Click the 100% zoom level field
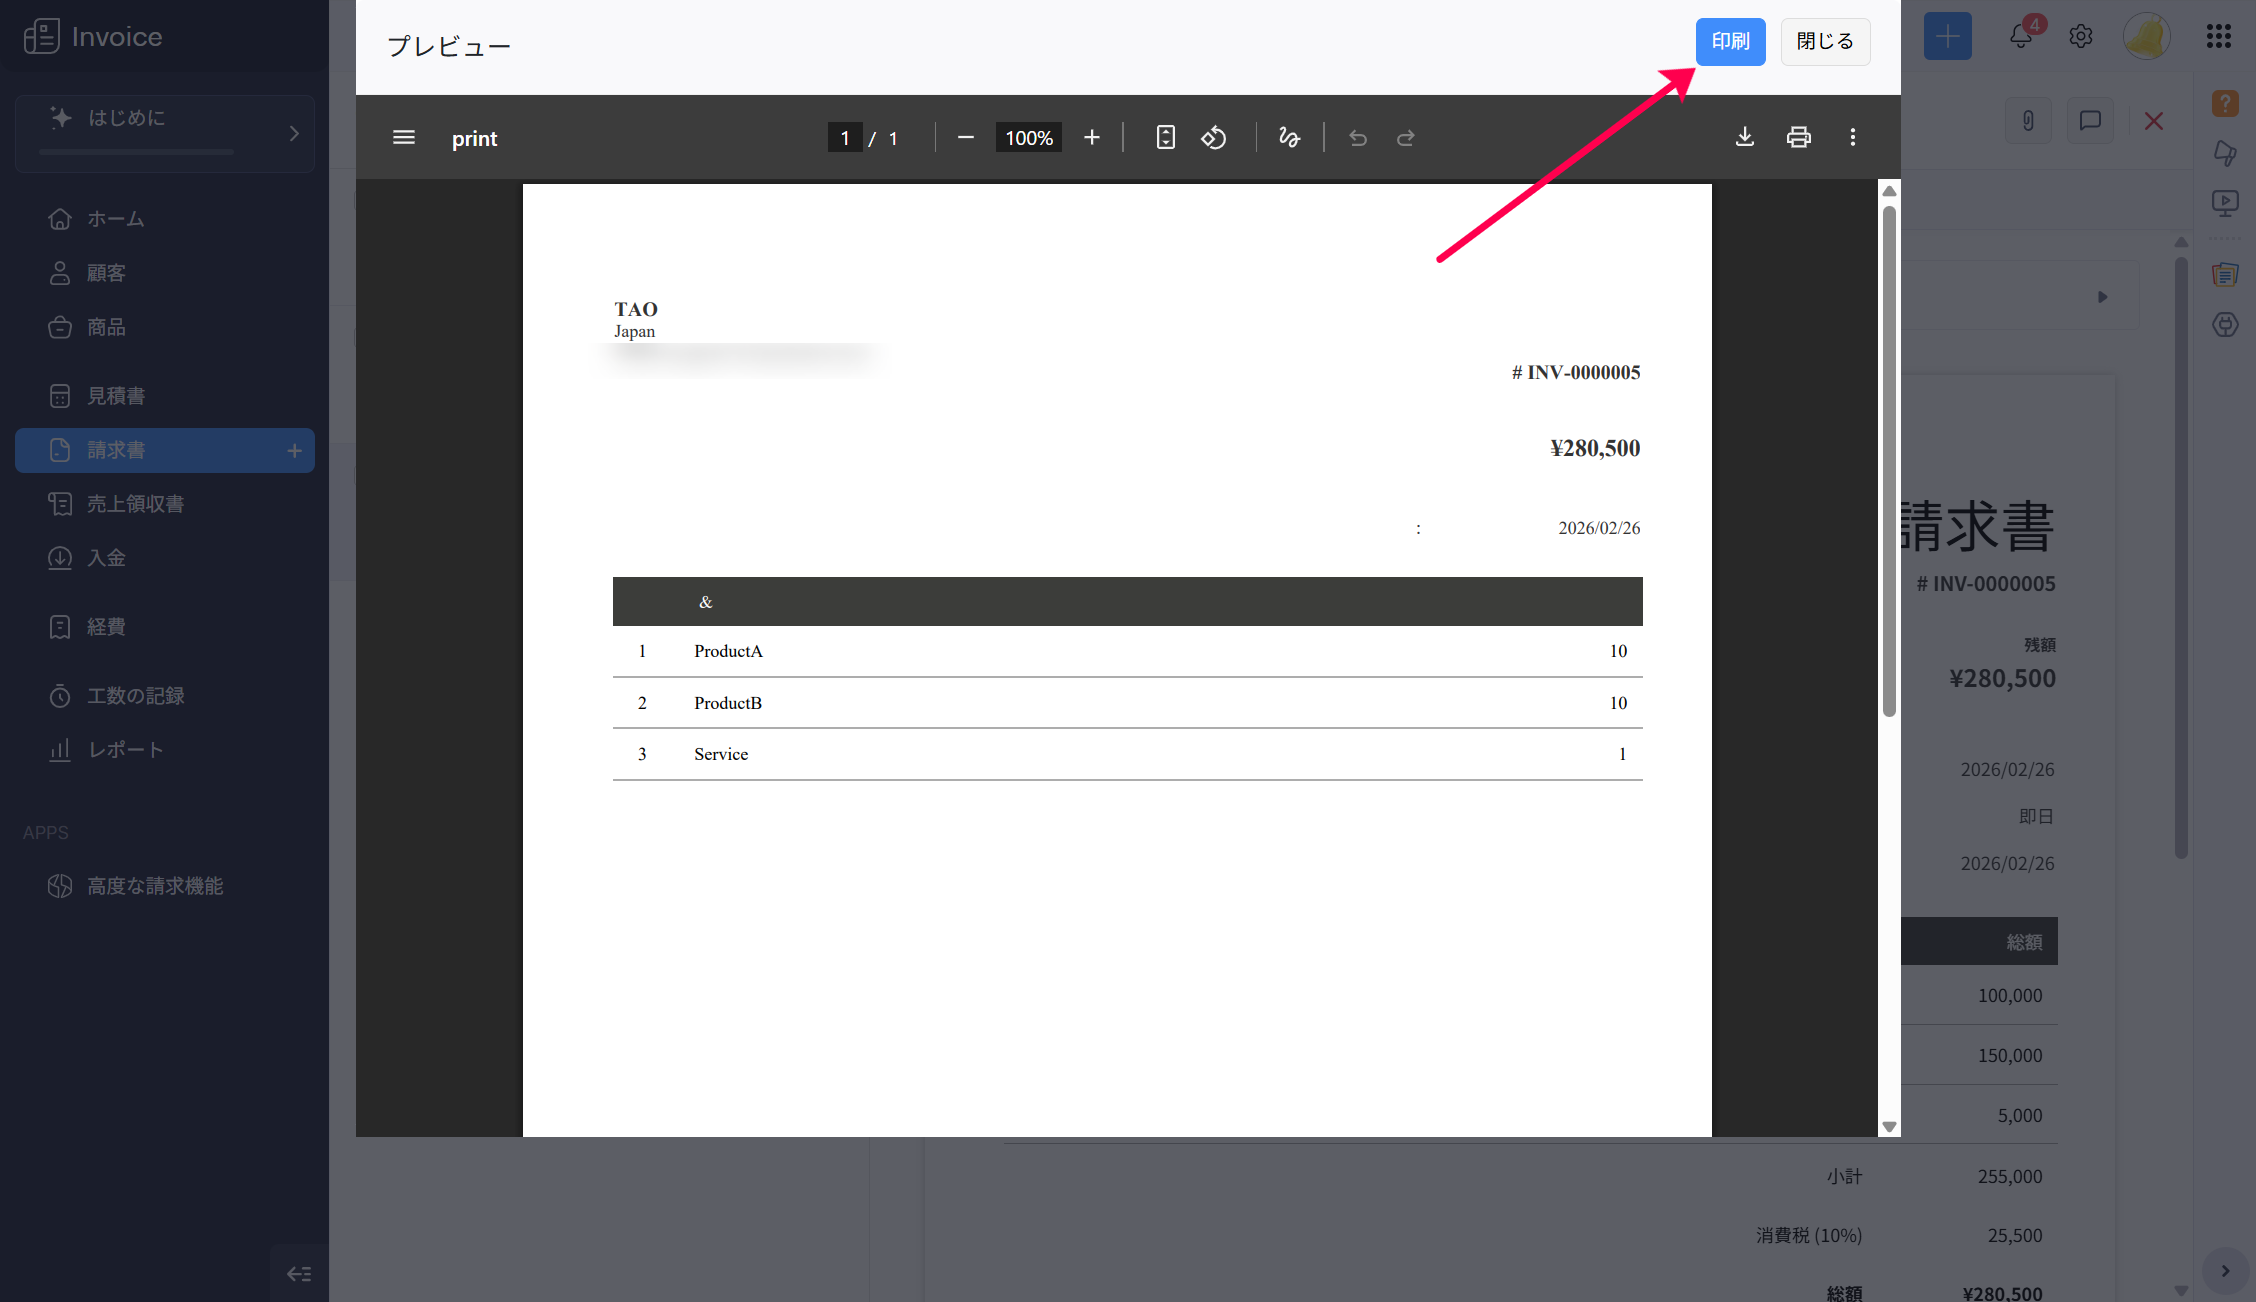Screen dimensions: 2256x1302 (1028, 138)
